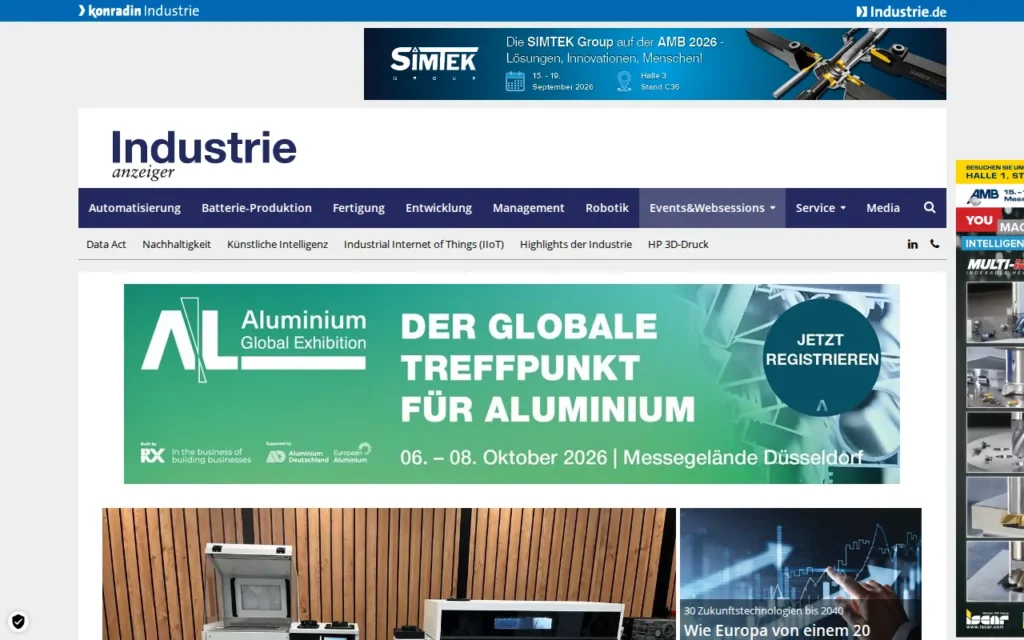The height and width of the screenshot is (640, 1024).
Task: Open the Automatisierung menu
Action: tap(135, 208)
